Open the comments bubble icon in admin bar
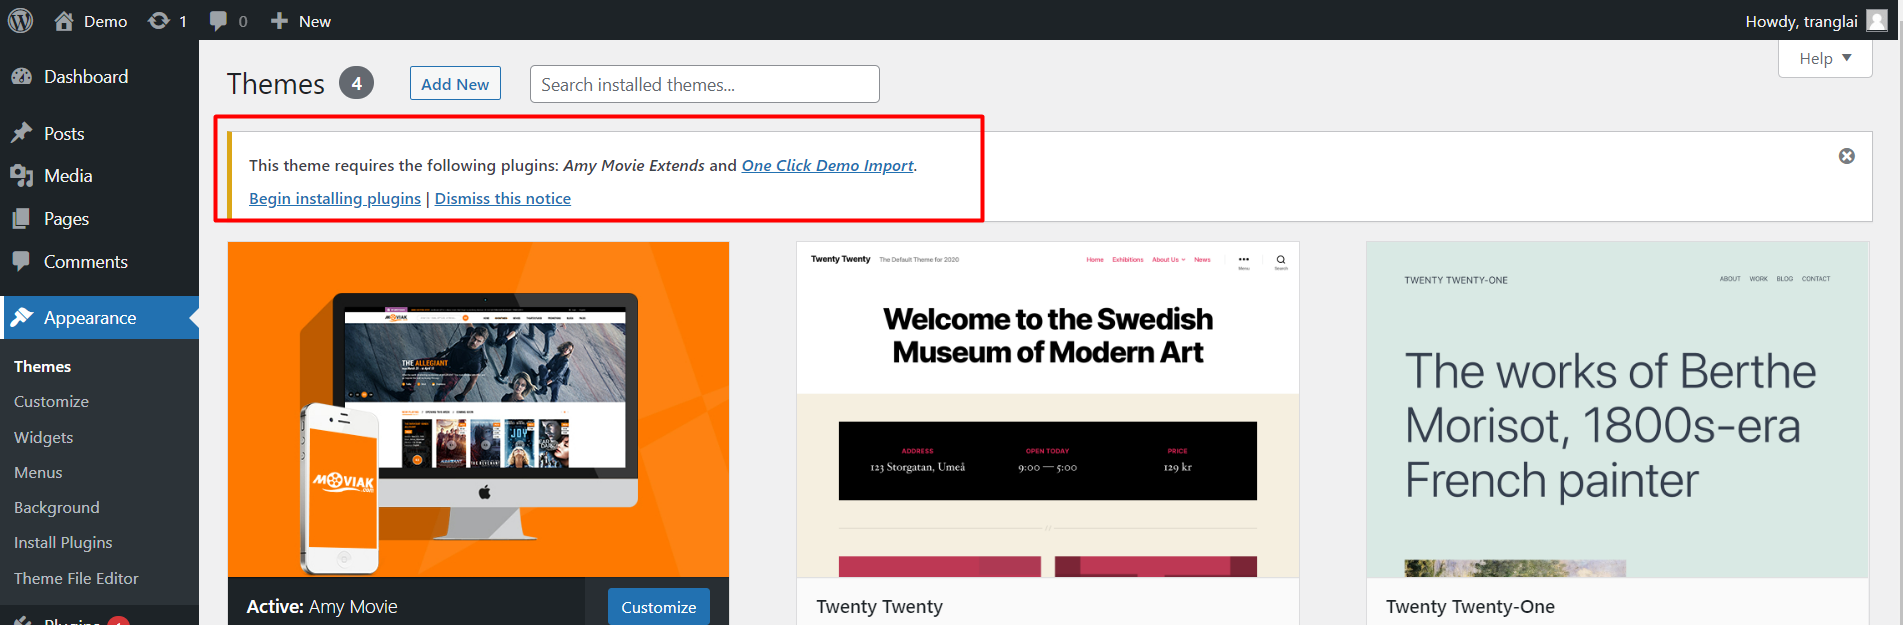Screen dimensions: 1903x625 (x=218, y=21)
